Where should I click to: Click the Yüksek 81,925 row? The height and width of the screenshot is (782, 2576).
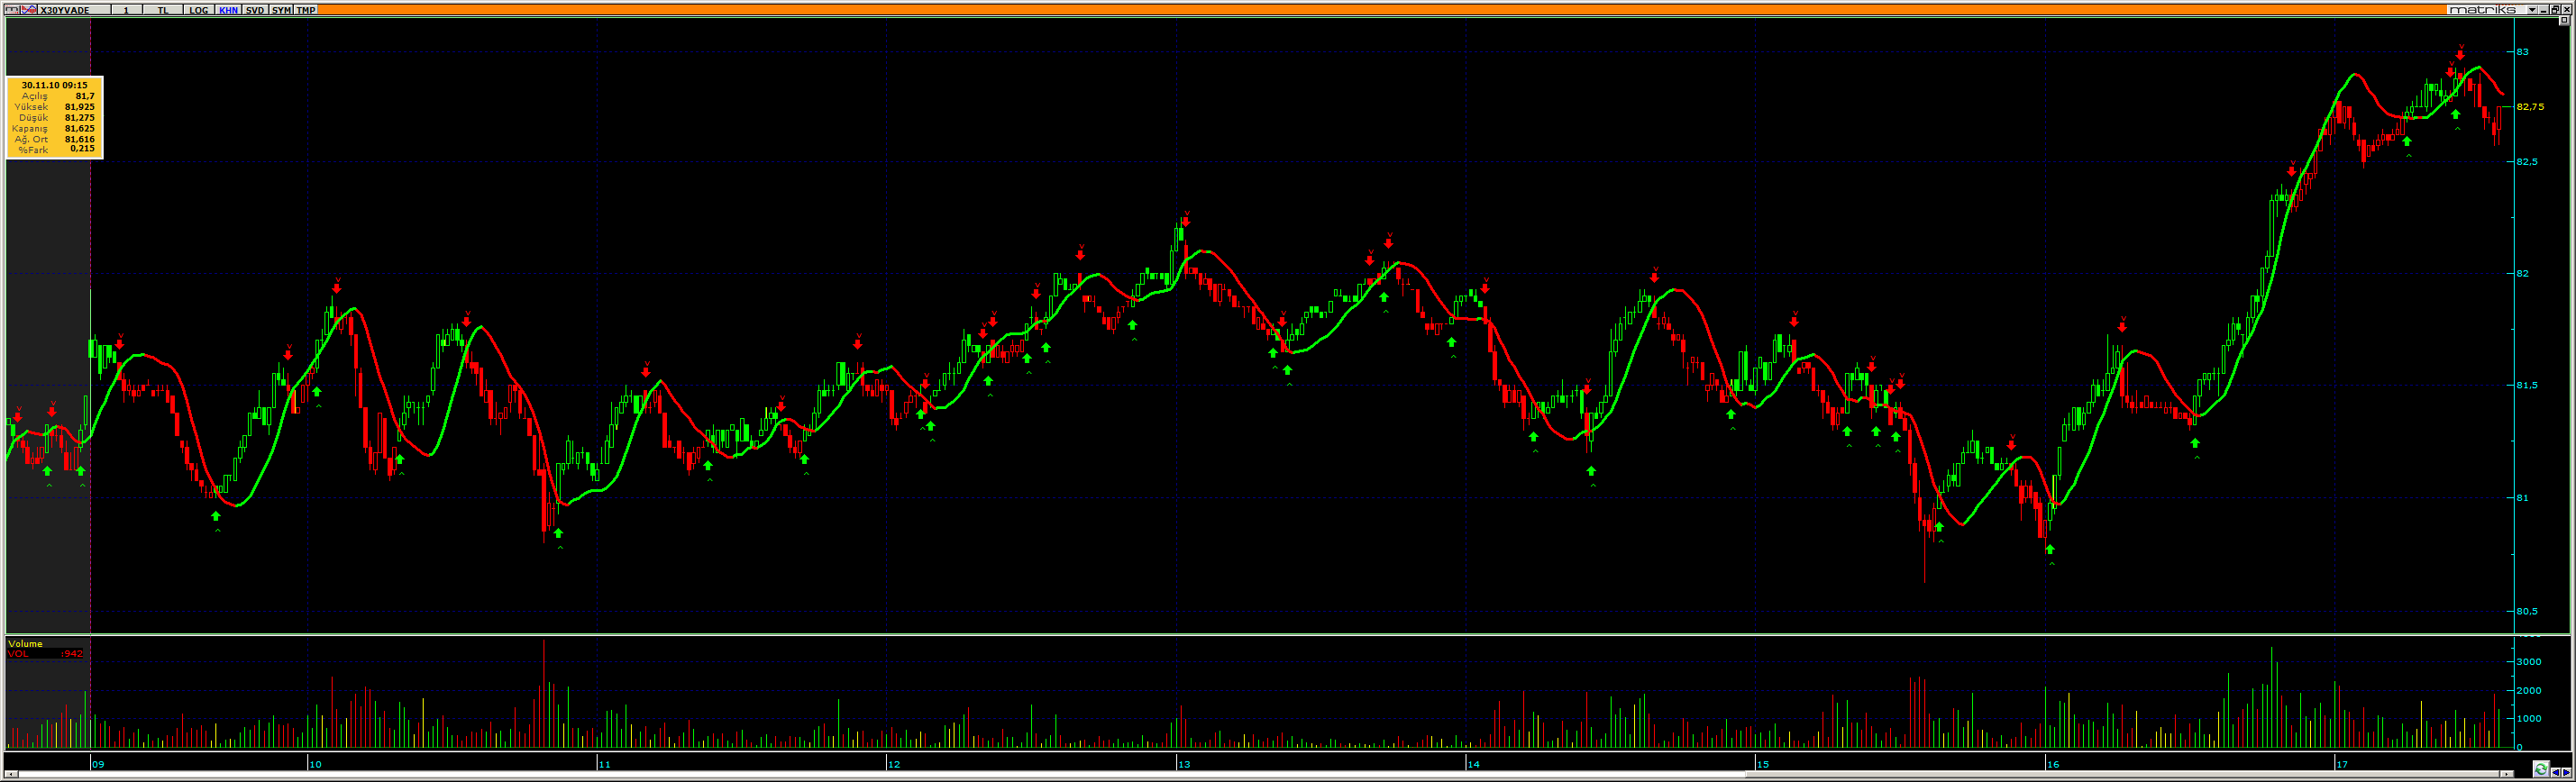54,106
